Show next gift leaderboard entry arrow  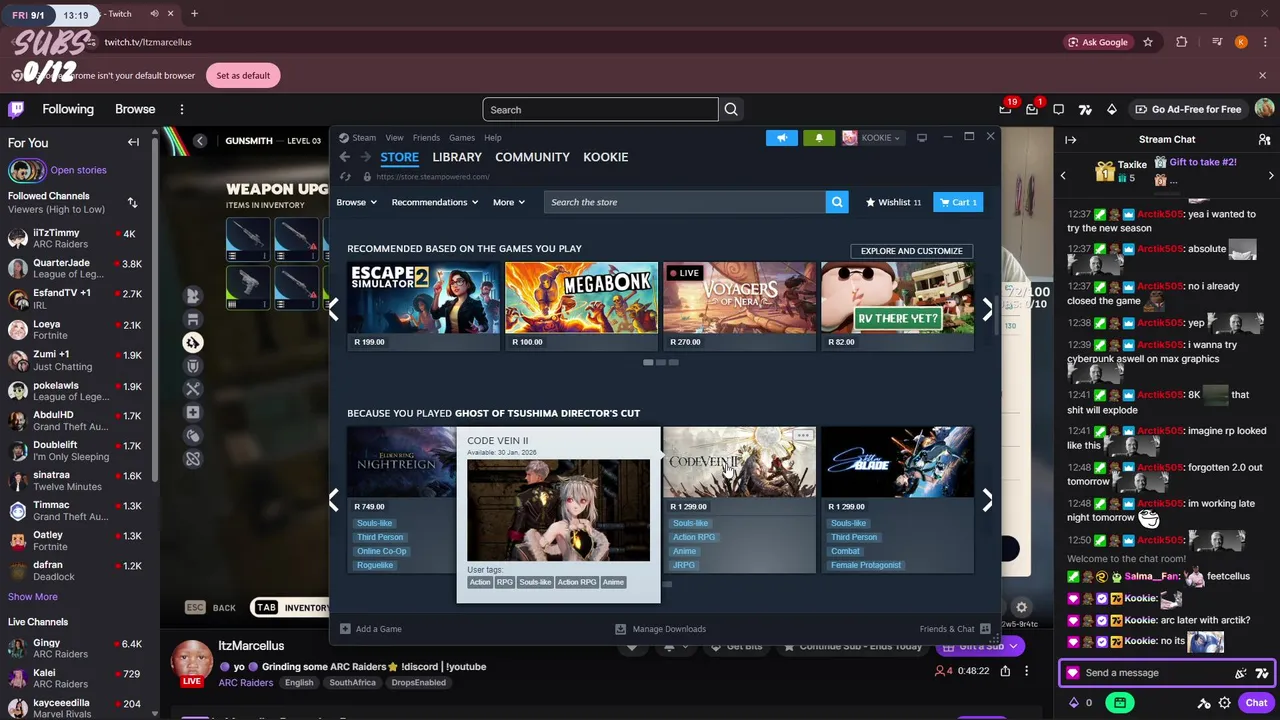[x=1271, y=176]
